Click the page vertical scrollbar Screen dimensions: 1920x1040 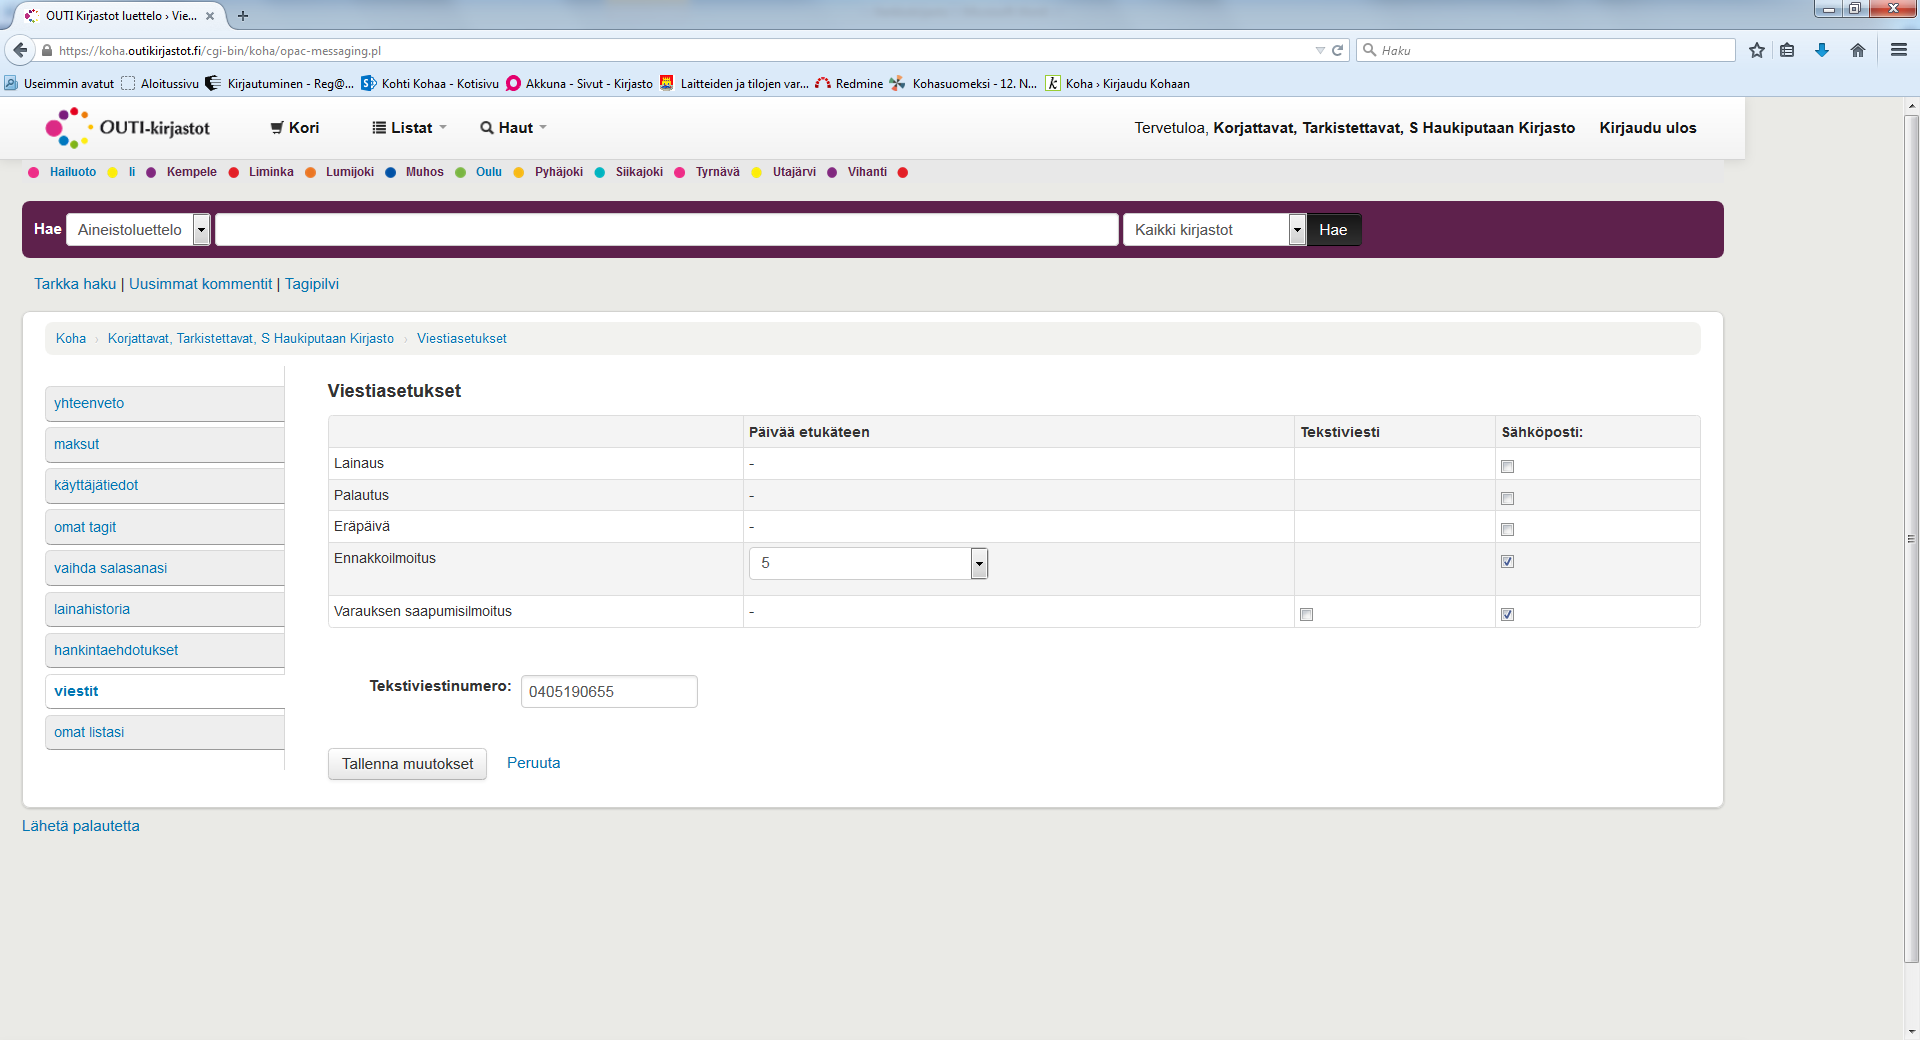click(x=1911, y=540)
